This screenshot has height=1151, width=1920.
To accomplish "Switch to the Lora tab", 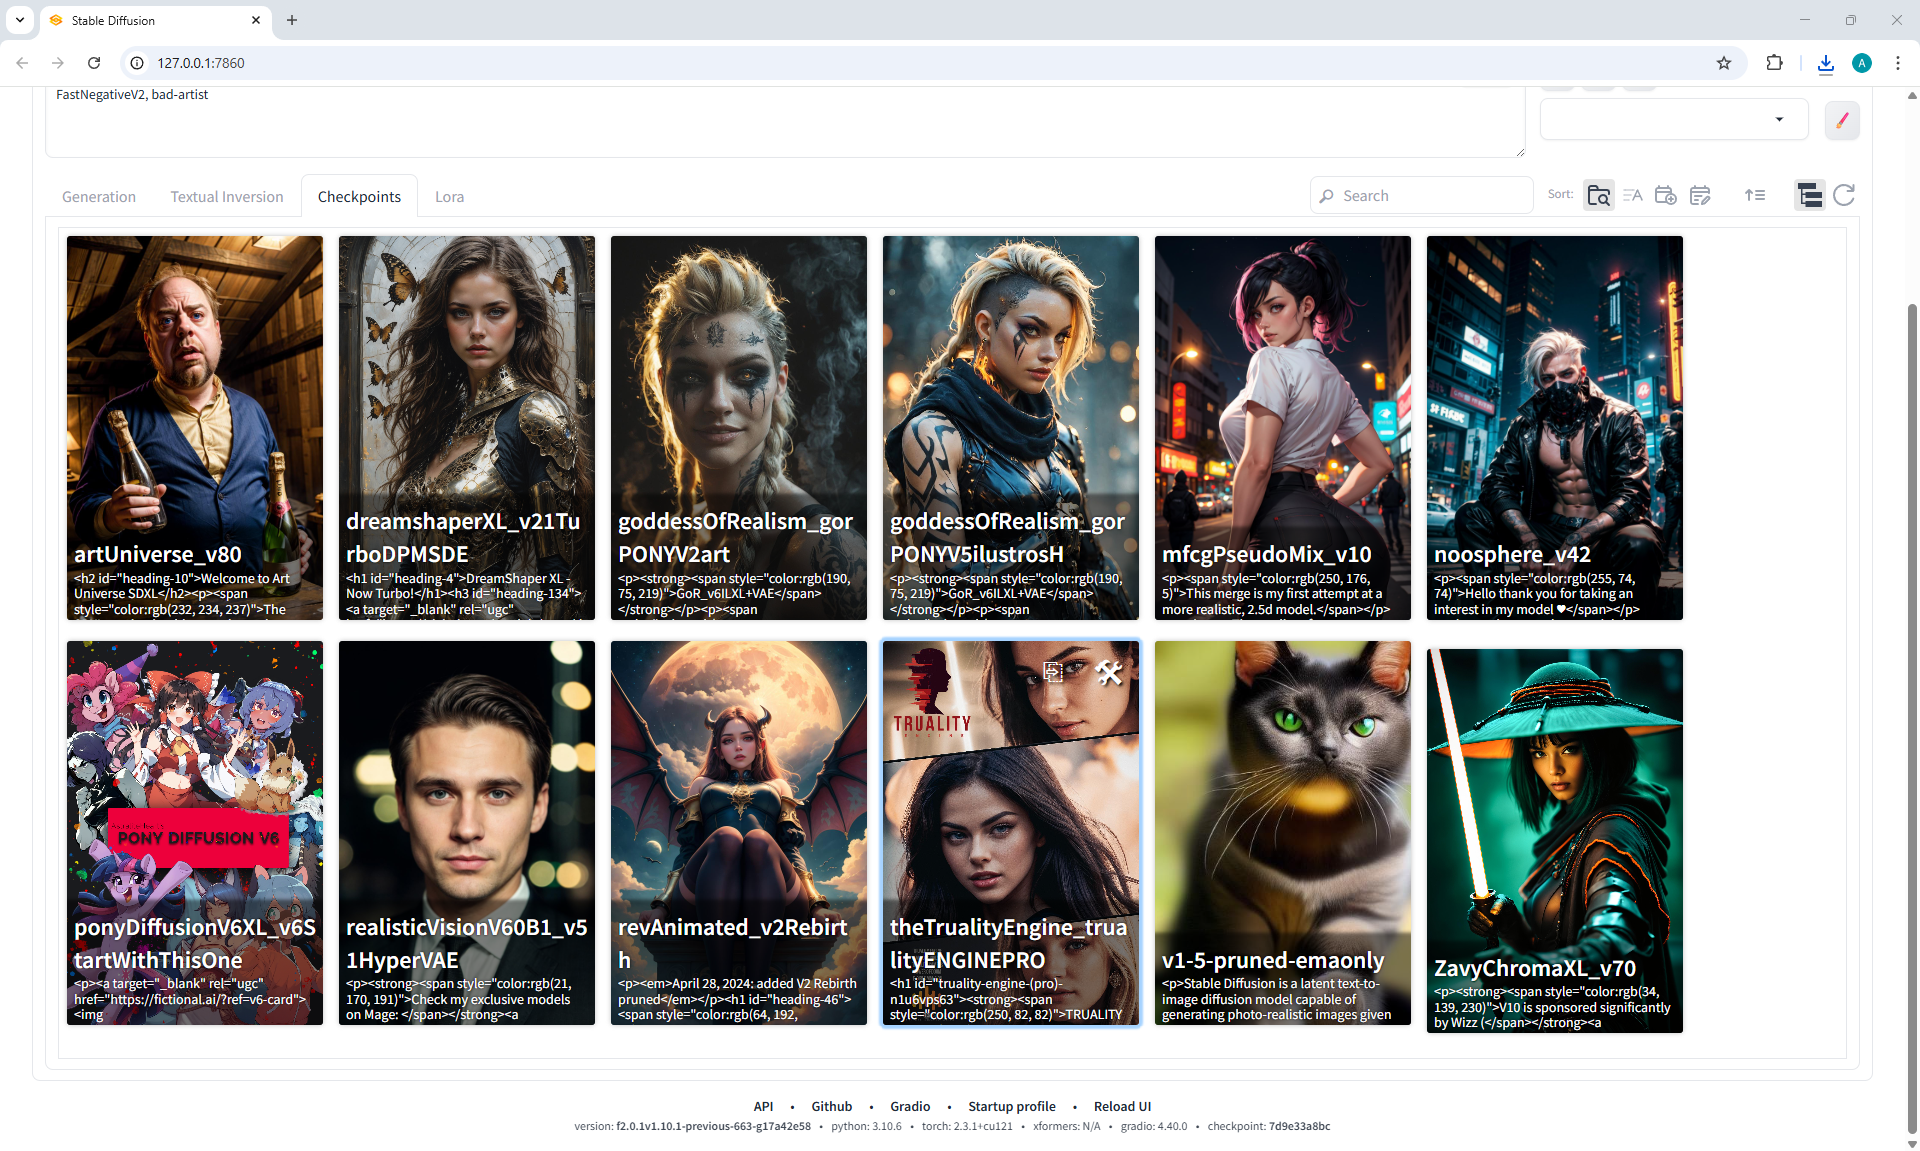I will (x=449, y=197).
